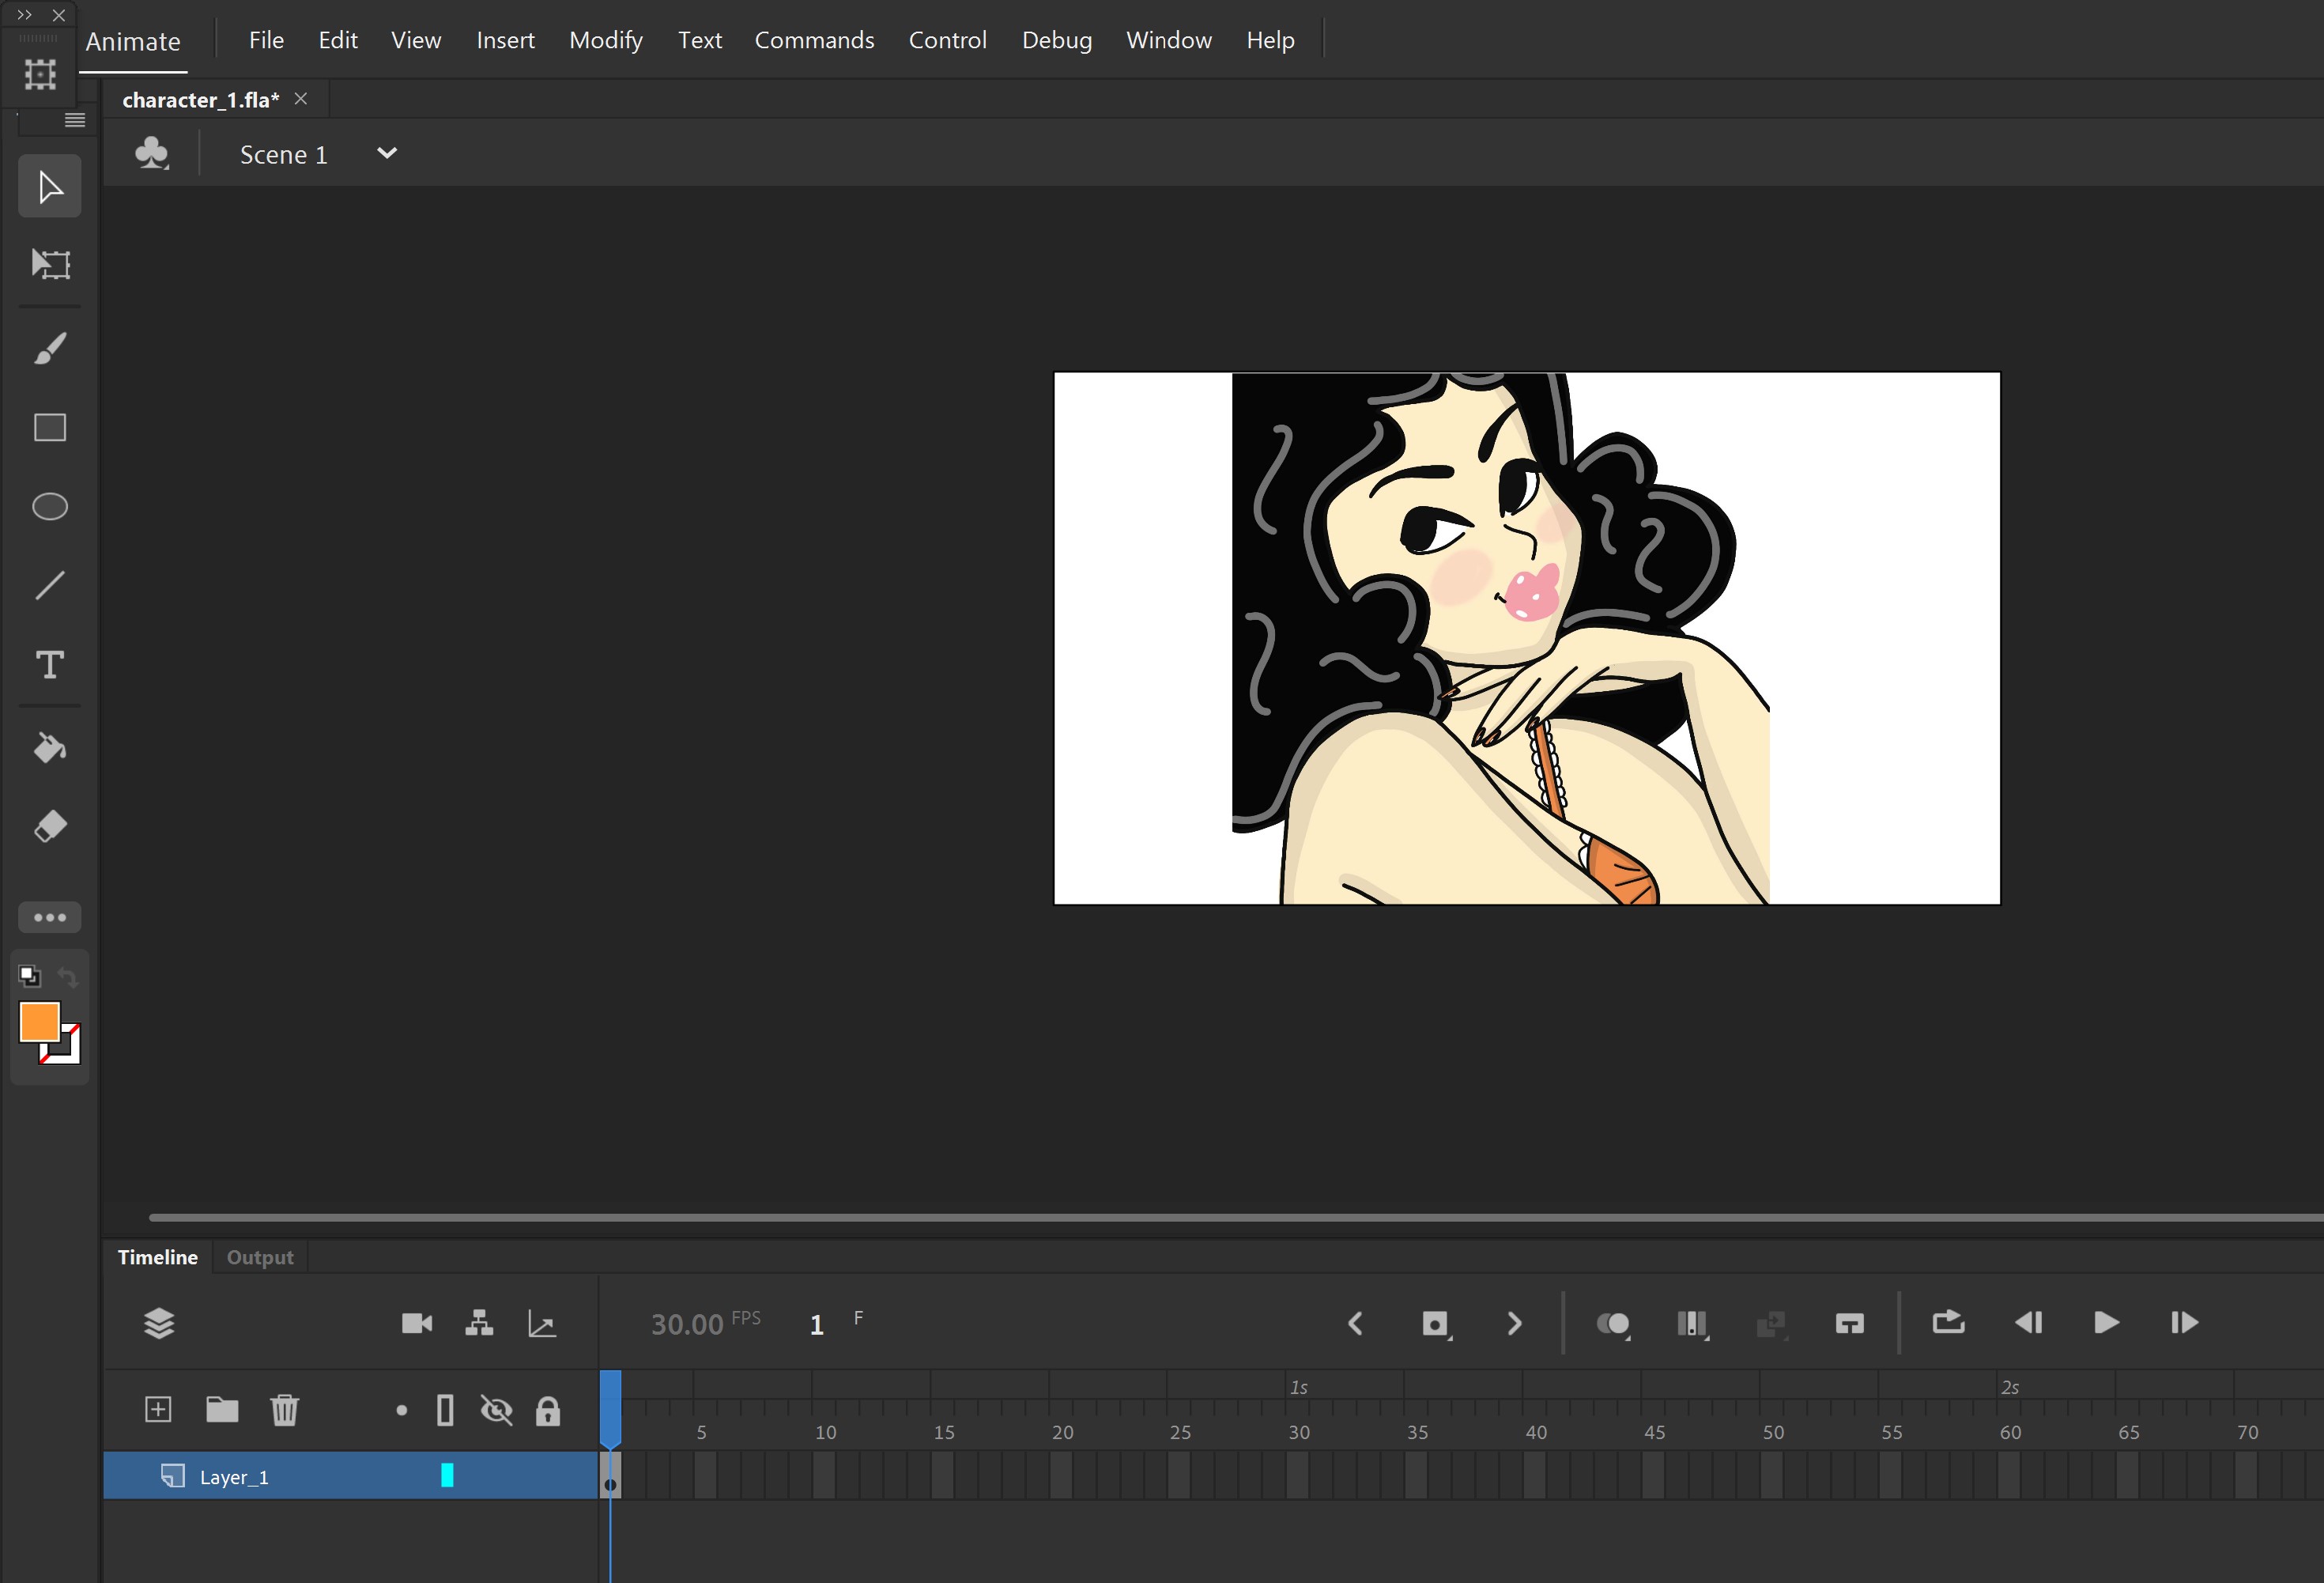Click the Add Camera icon in timeline
The width and height of the screenshot is (2324, 1583).
416,1323
